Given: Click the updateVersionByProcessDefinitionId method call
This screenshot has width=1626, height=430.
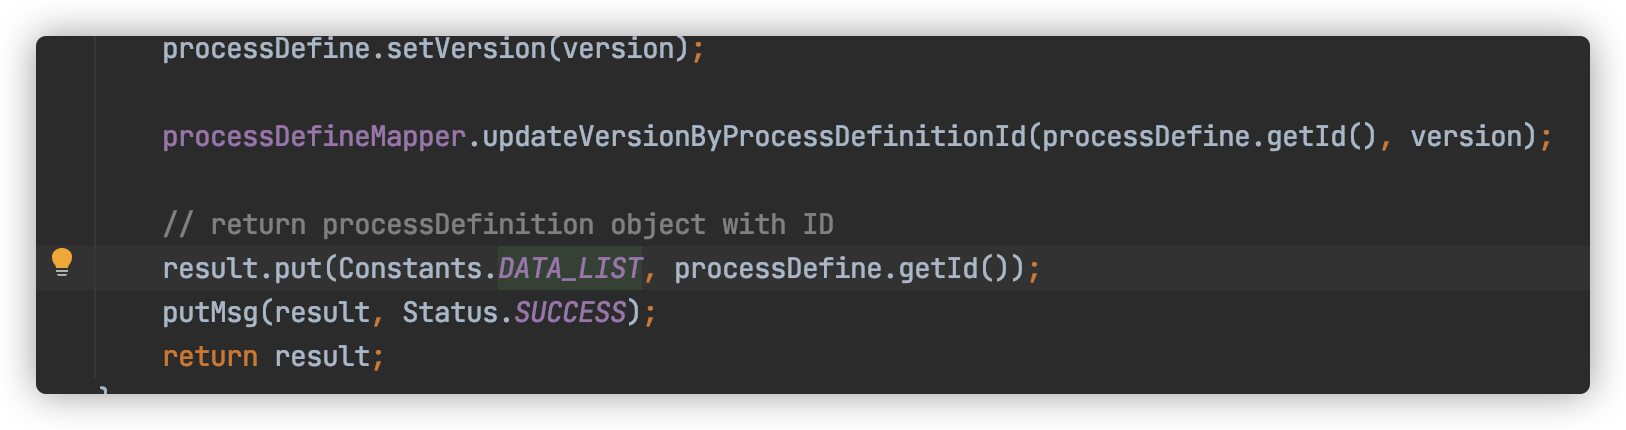Looking at the screenshot, I should [754, 136].
